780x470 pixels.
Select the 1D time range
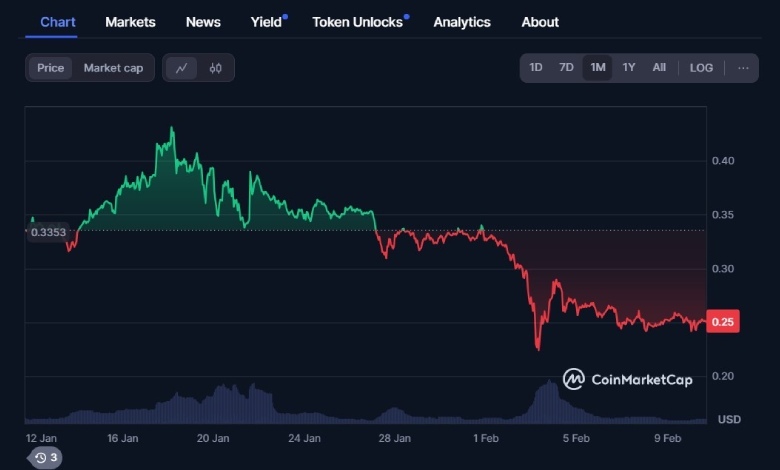(x=536, y=68)
